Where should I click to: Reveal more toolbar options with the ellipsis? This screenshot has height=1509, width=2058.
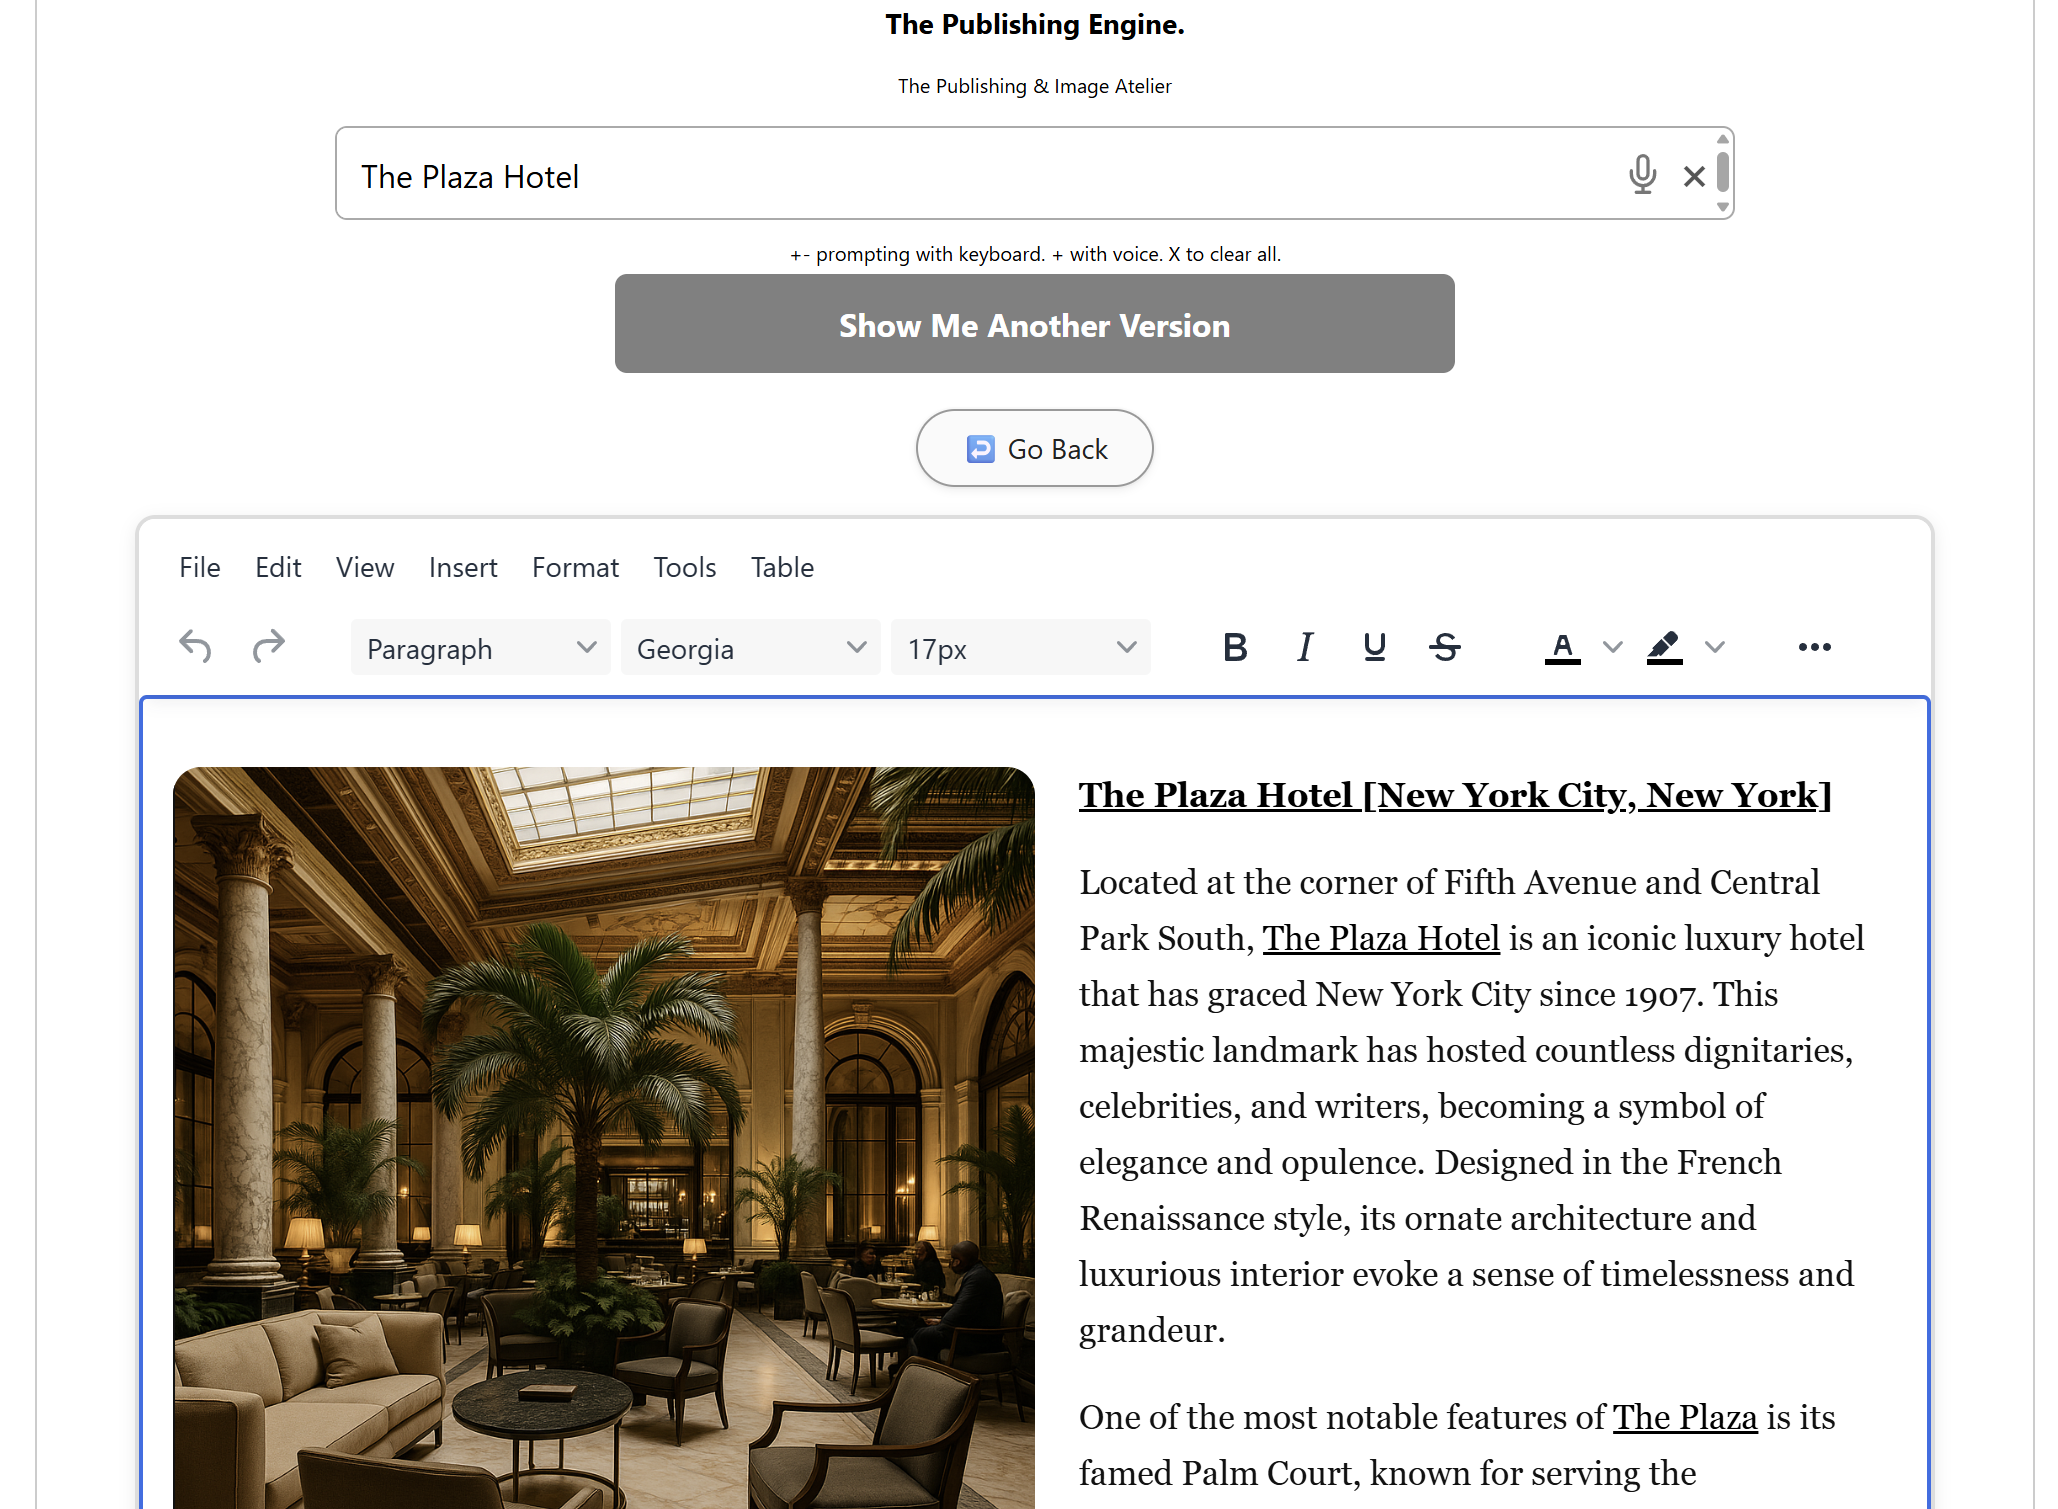point(1814,647)
